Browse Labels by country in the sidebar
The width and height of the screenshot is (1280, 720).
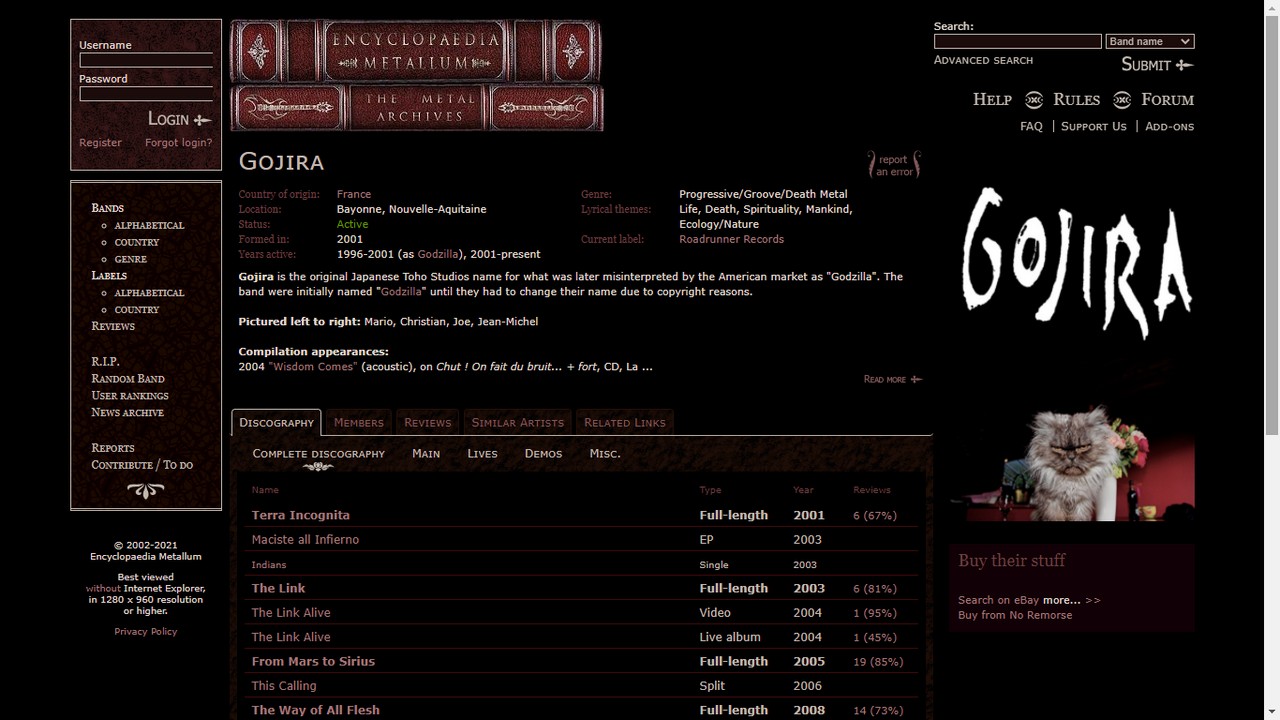click(137, 310)
